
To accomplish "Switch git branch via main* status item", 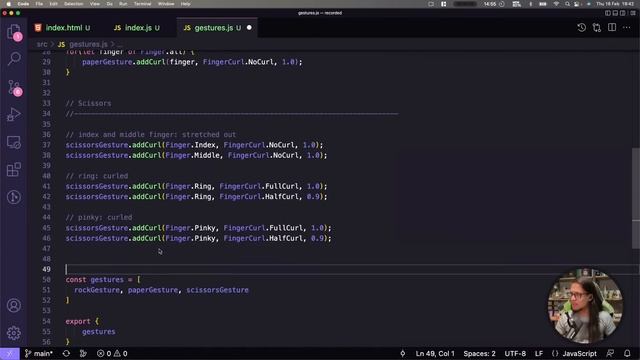I will tap(38, 353).
